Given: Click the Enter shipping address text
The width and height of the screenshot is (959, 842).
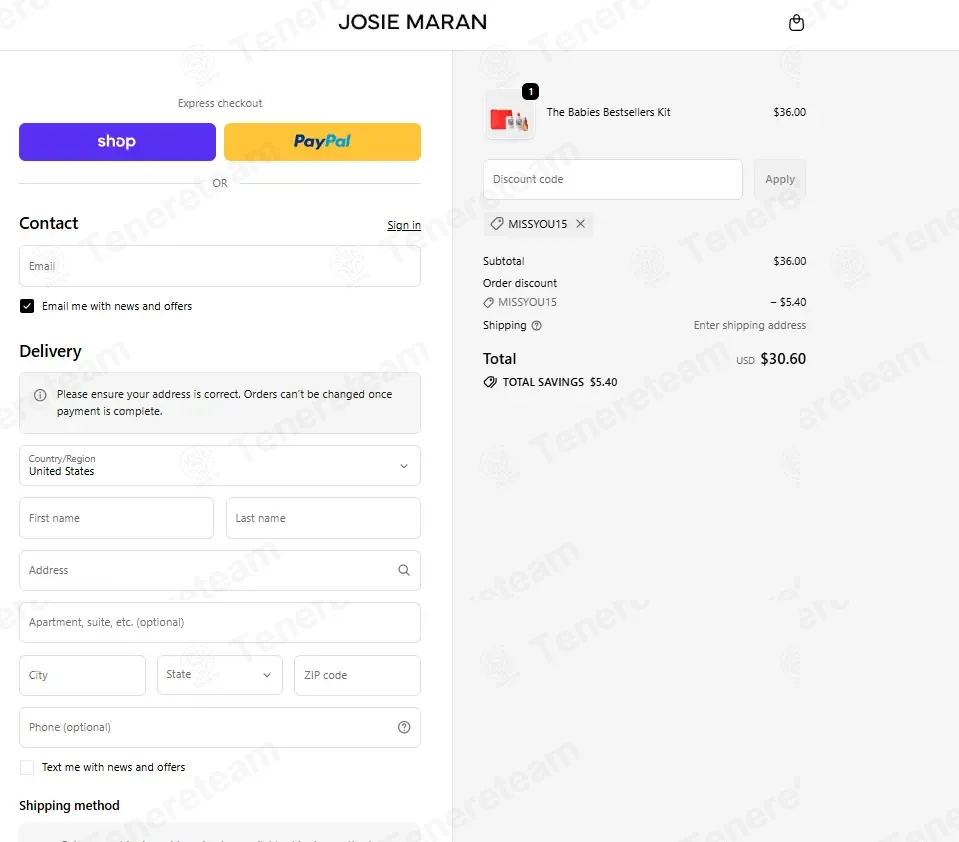Looking at the screenshot, I should [749, 325].
